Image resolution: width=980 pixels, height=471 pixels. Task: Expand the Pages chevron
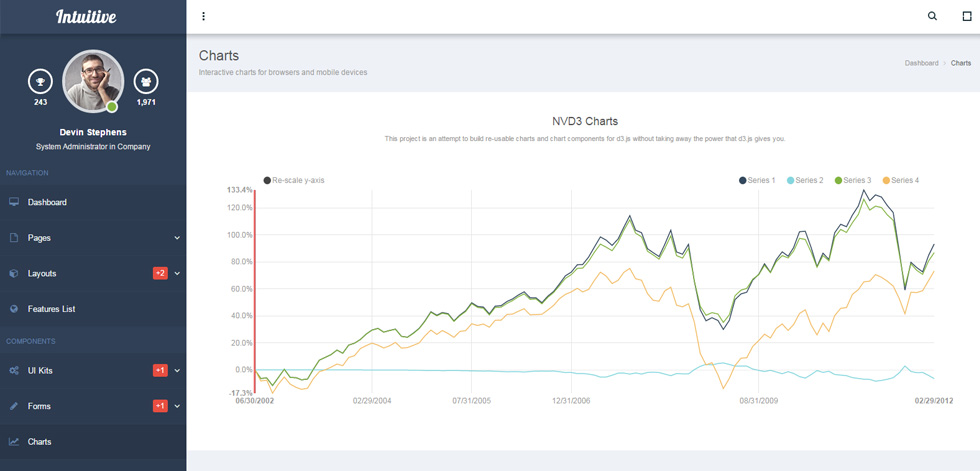(177, 238)
